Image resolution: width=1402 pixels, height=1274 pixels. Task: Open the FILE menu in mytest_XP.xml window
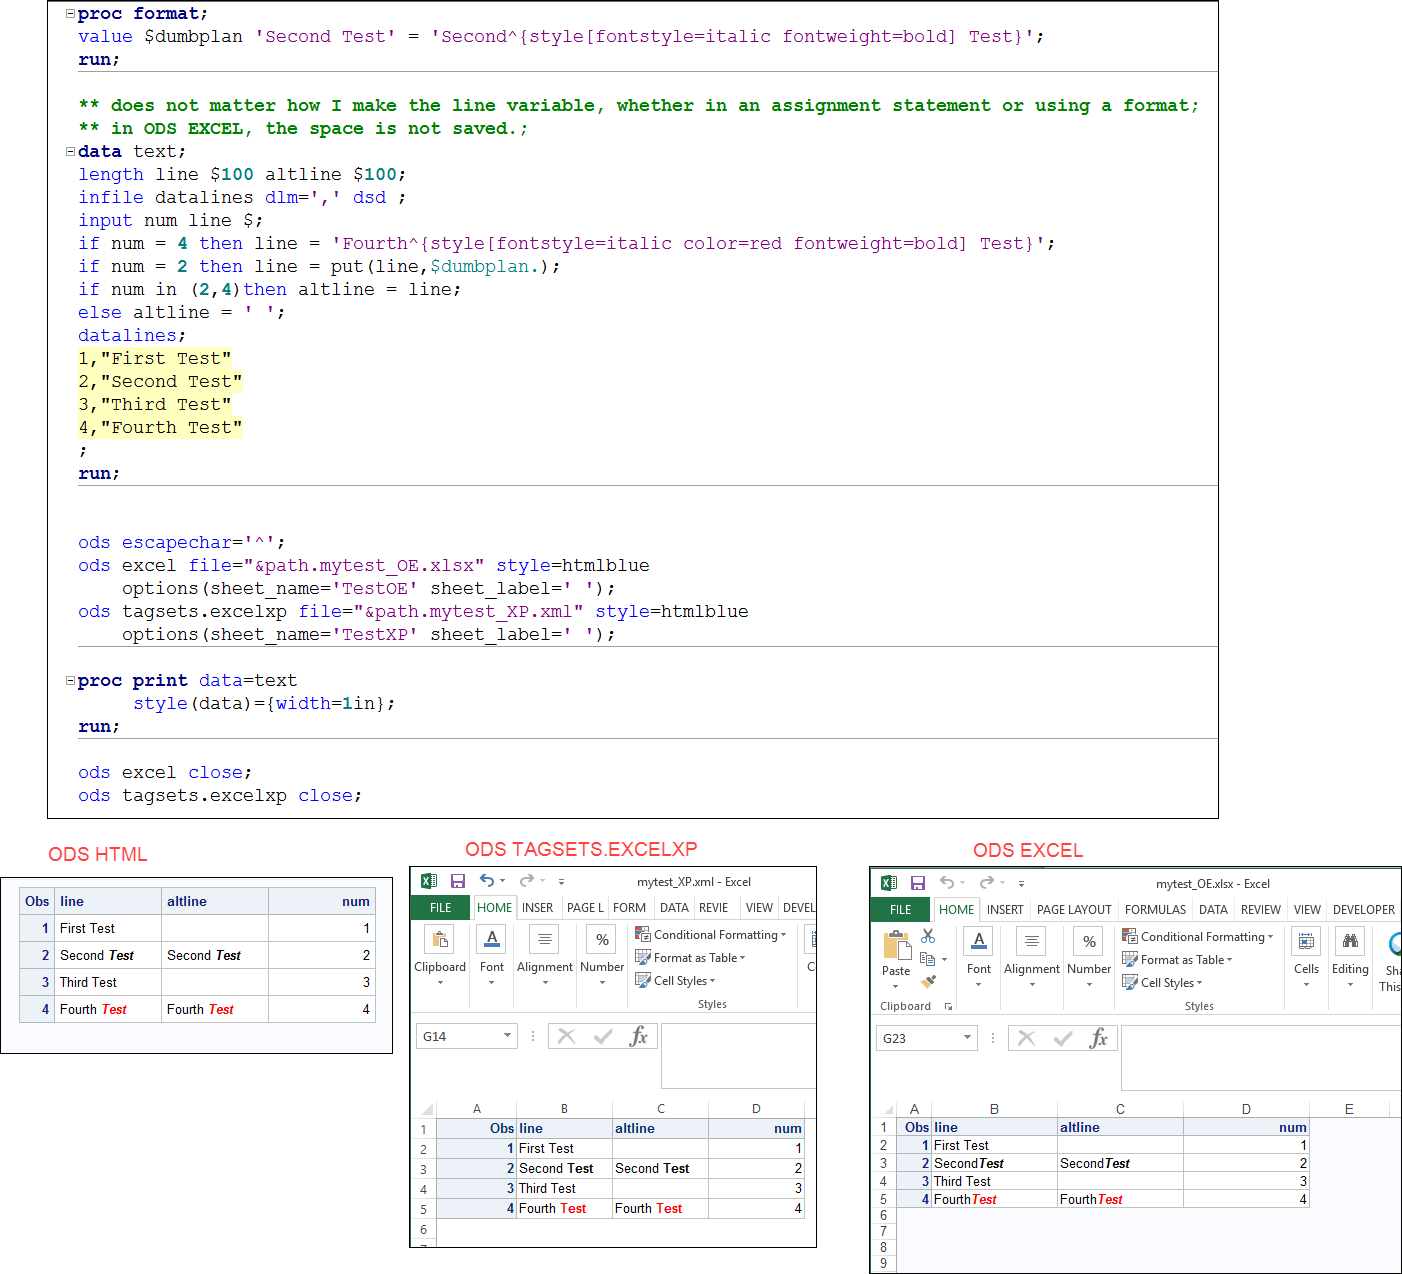pos(439,907)
